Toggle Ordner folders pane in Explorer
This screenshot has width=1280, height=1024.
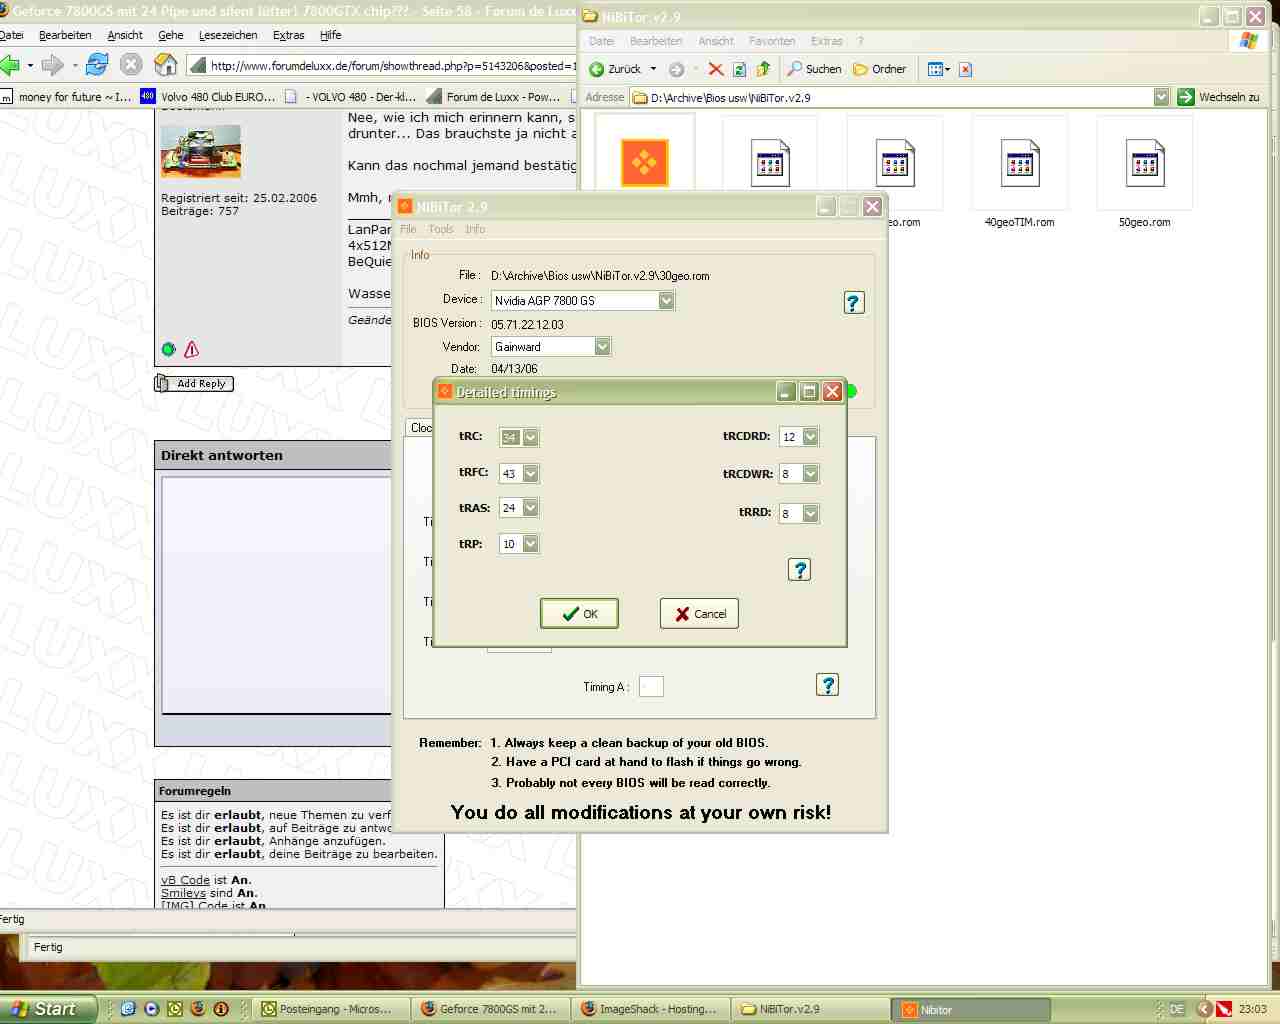click(x=879, y=69)
